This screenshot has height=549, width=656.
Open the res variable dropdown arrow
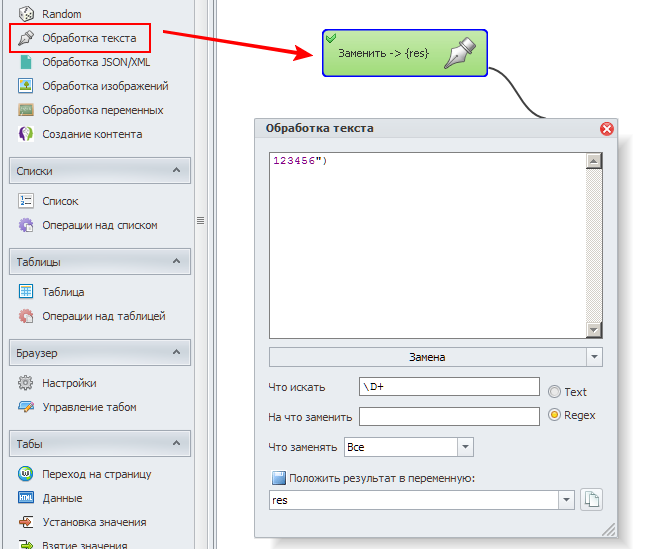tap(566, 500)
